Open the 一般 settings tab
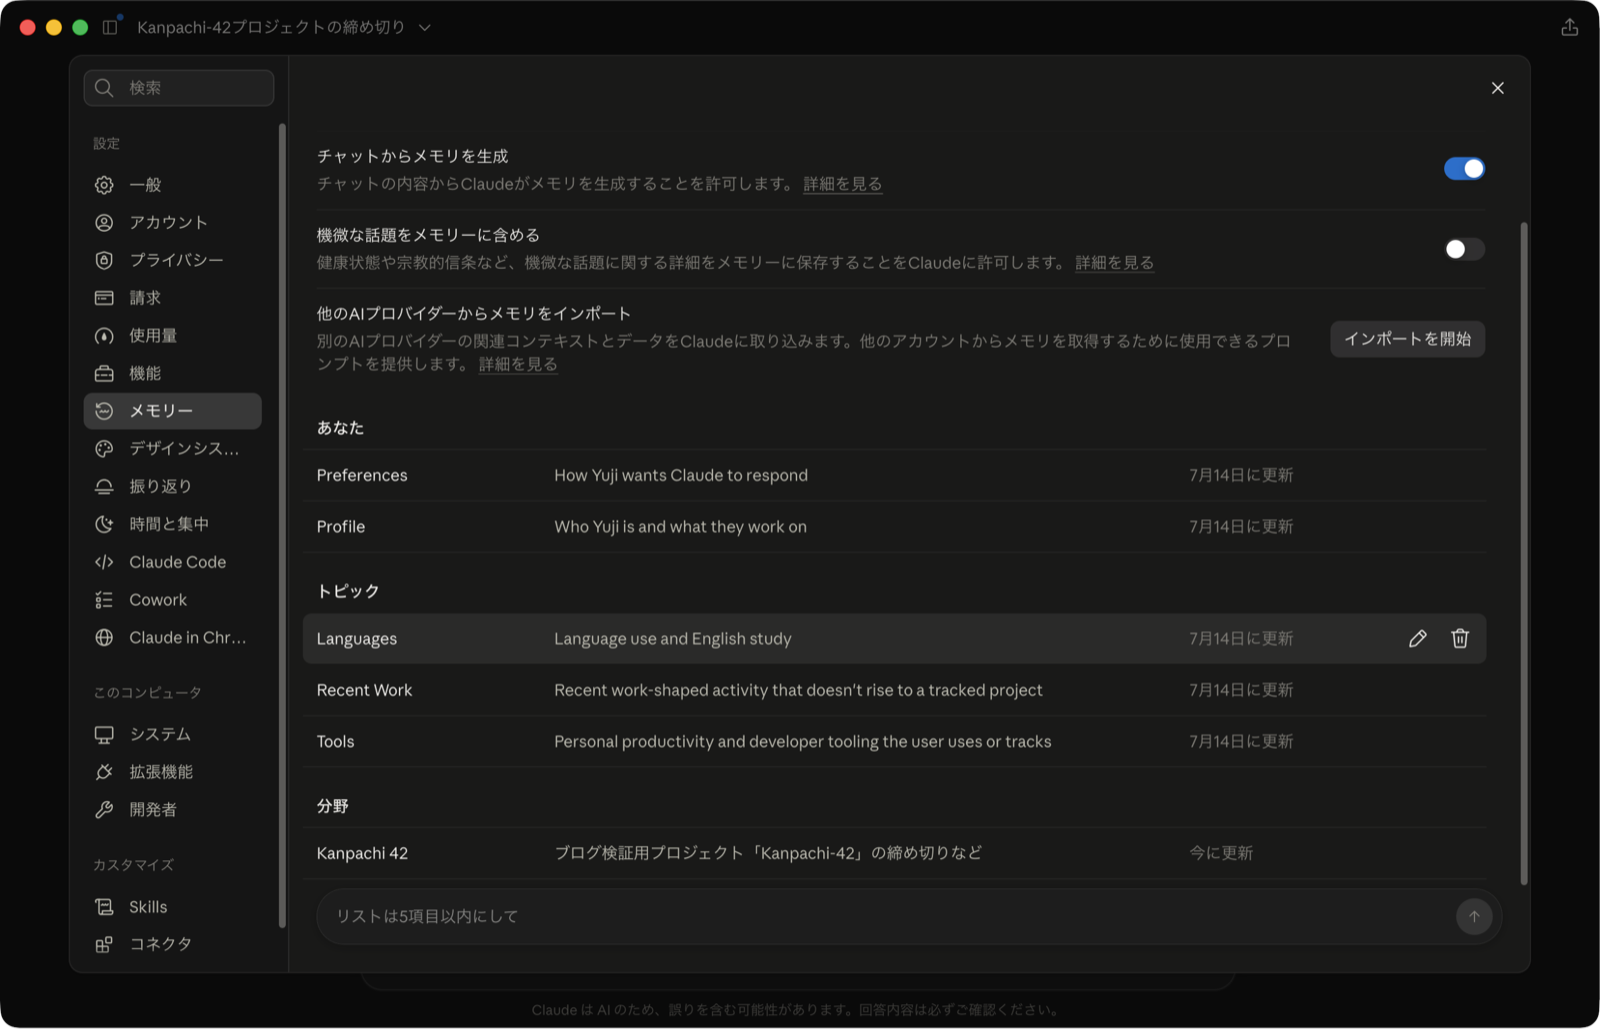The height and width of the screenshot is (1029, 1600). pos(173,185)
